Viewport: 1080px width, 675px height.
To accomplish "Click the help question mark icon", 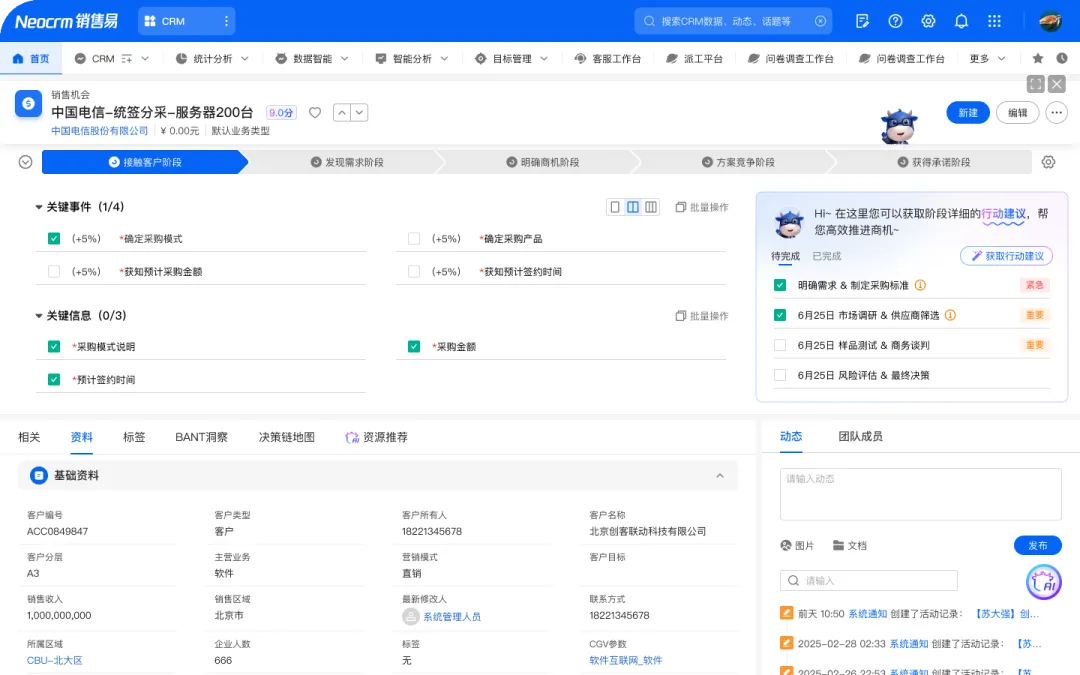I will (895, 21).
